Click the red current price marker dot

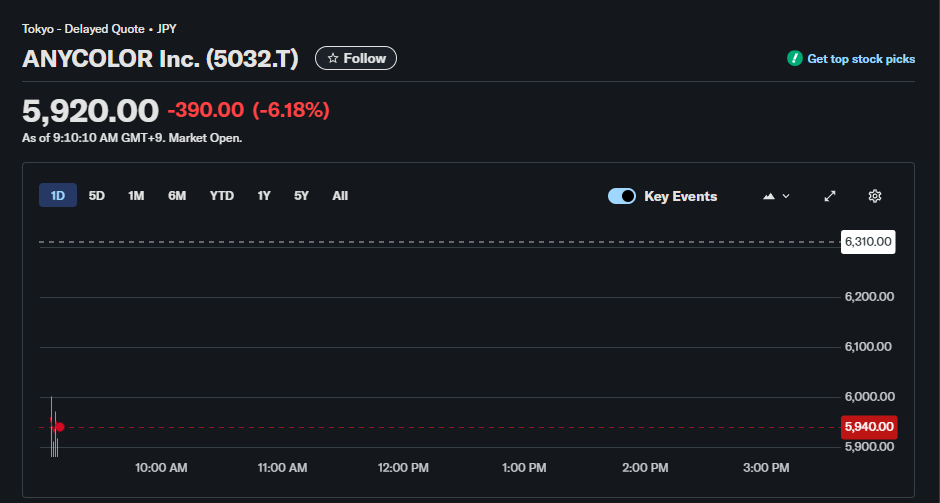coord(59,427)
